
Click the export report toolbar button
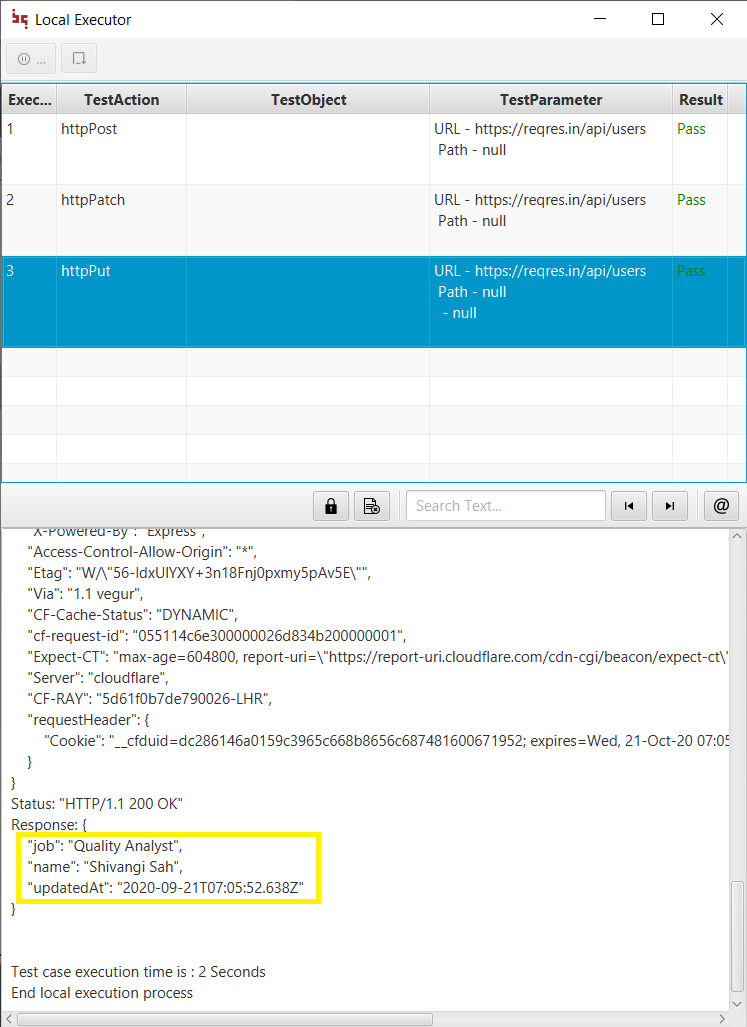(x=79, y=59)
